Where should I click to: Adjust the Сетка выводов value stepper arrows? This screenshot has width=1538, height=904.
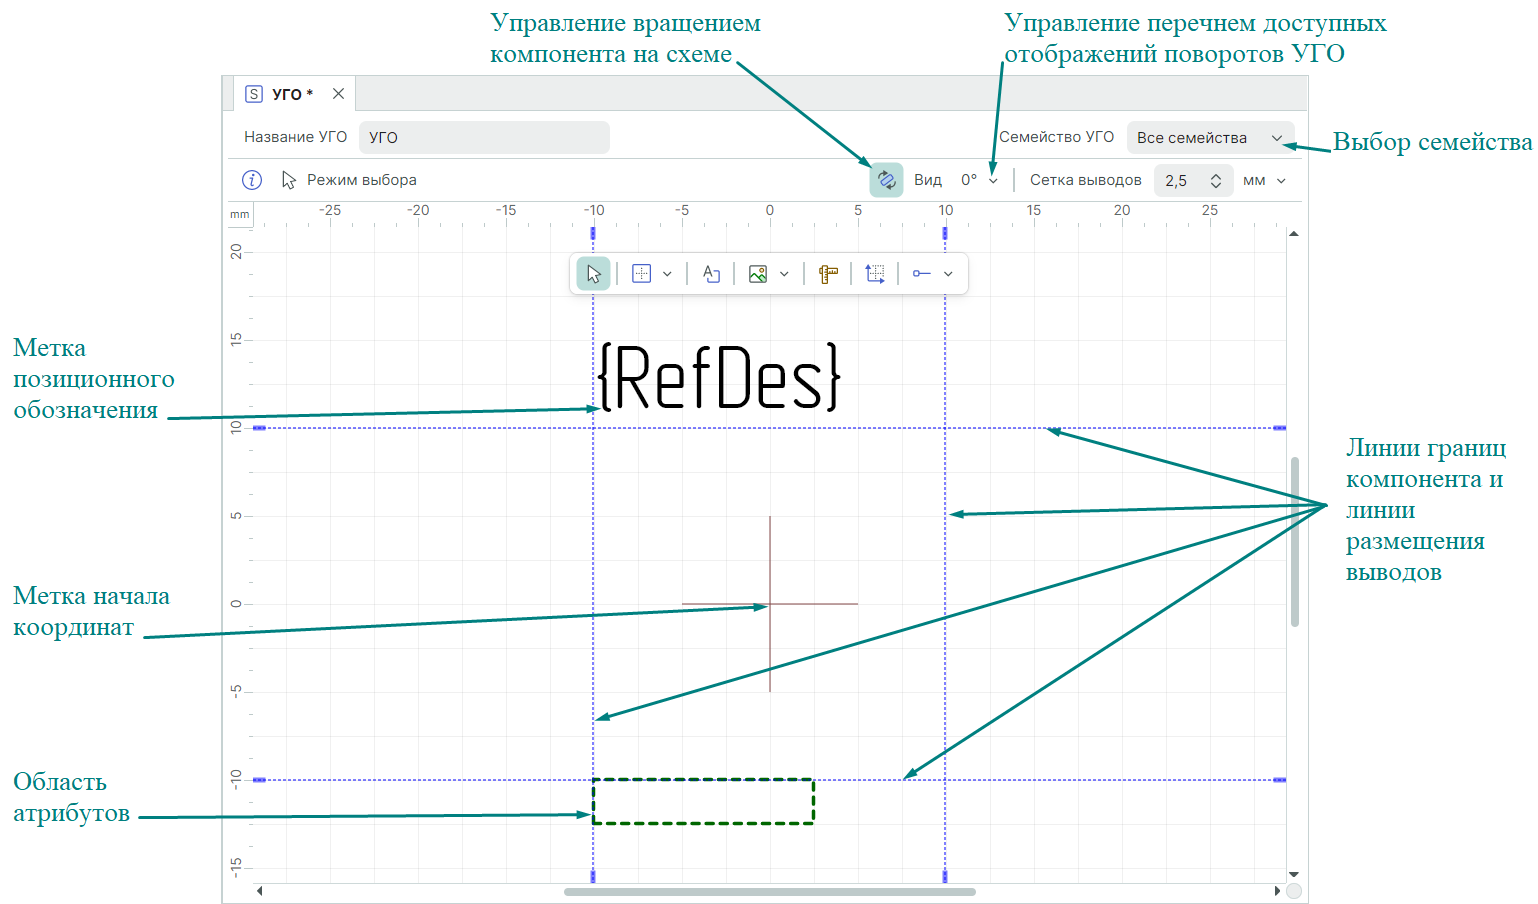[x=1216, y=181]
